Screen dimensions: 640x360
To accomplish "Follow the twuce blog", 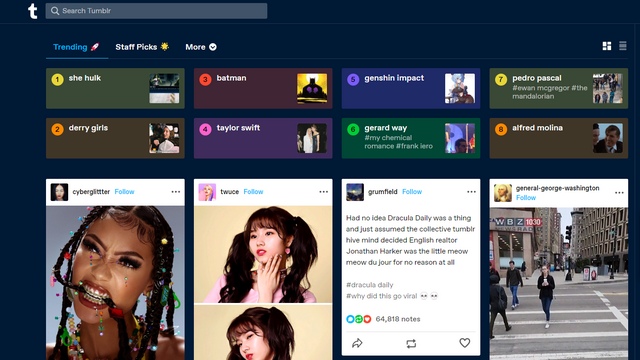I will pyautogui.click(x=253, y=192).
